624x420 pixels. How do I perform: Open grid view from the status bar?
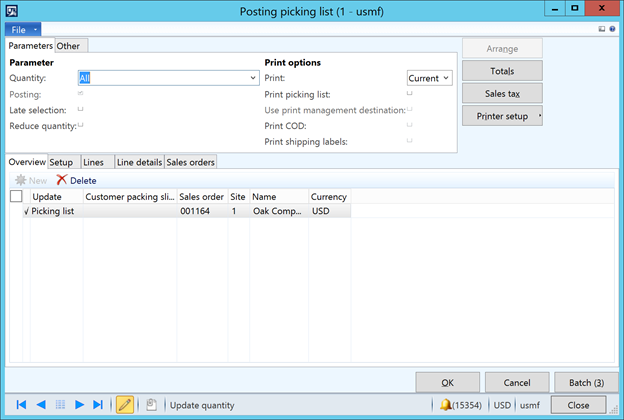click(x=60, y=405)
